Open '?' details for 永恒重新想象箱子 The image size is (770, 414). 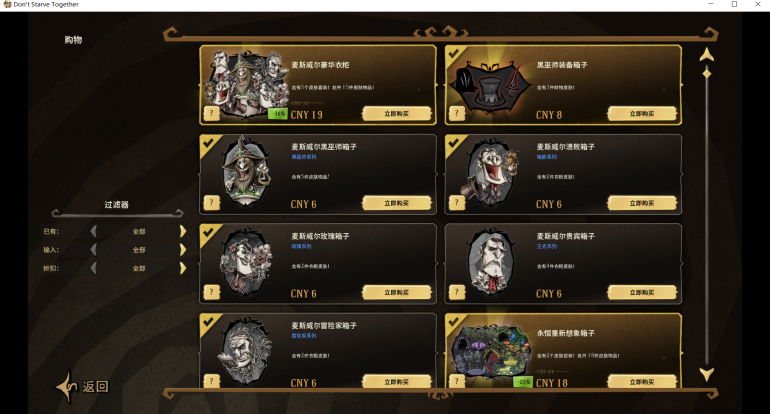coord(457,381)
